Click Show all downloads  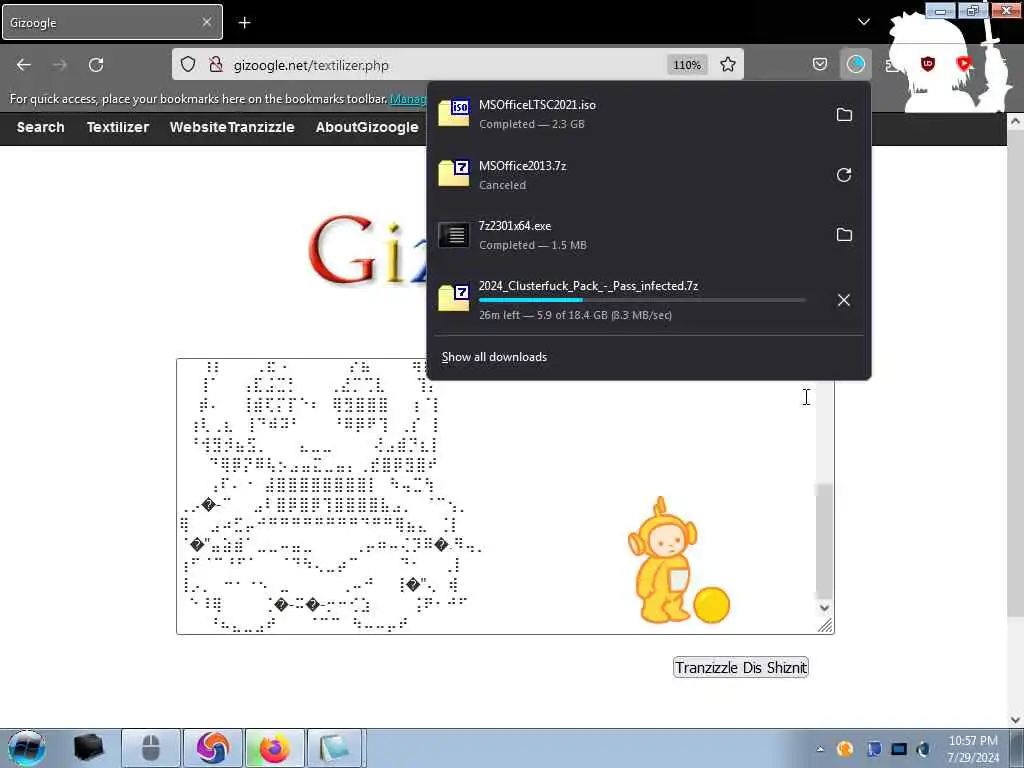(x=494, y=357)
